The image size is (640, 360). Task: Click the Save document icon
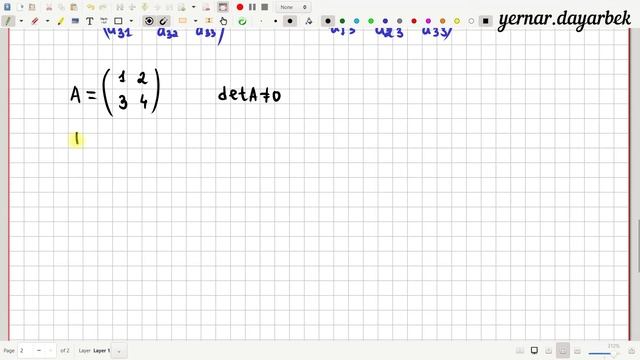tap(7, 7)
